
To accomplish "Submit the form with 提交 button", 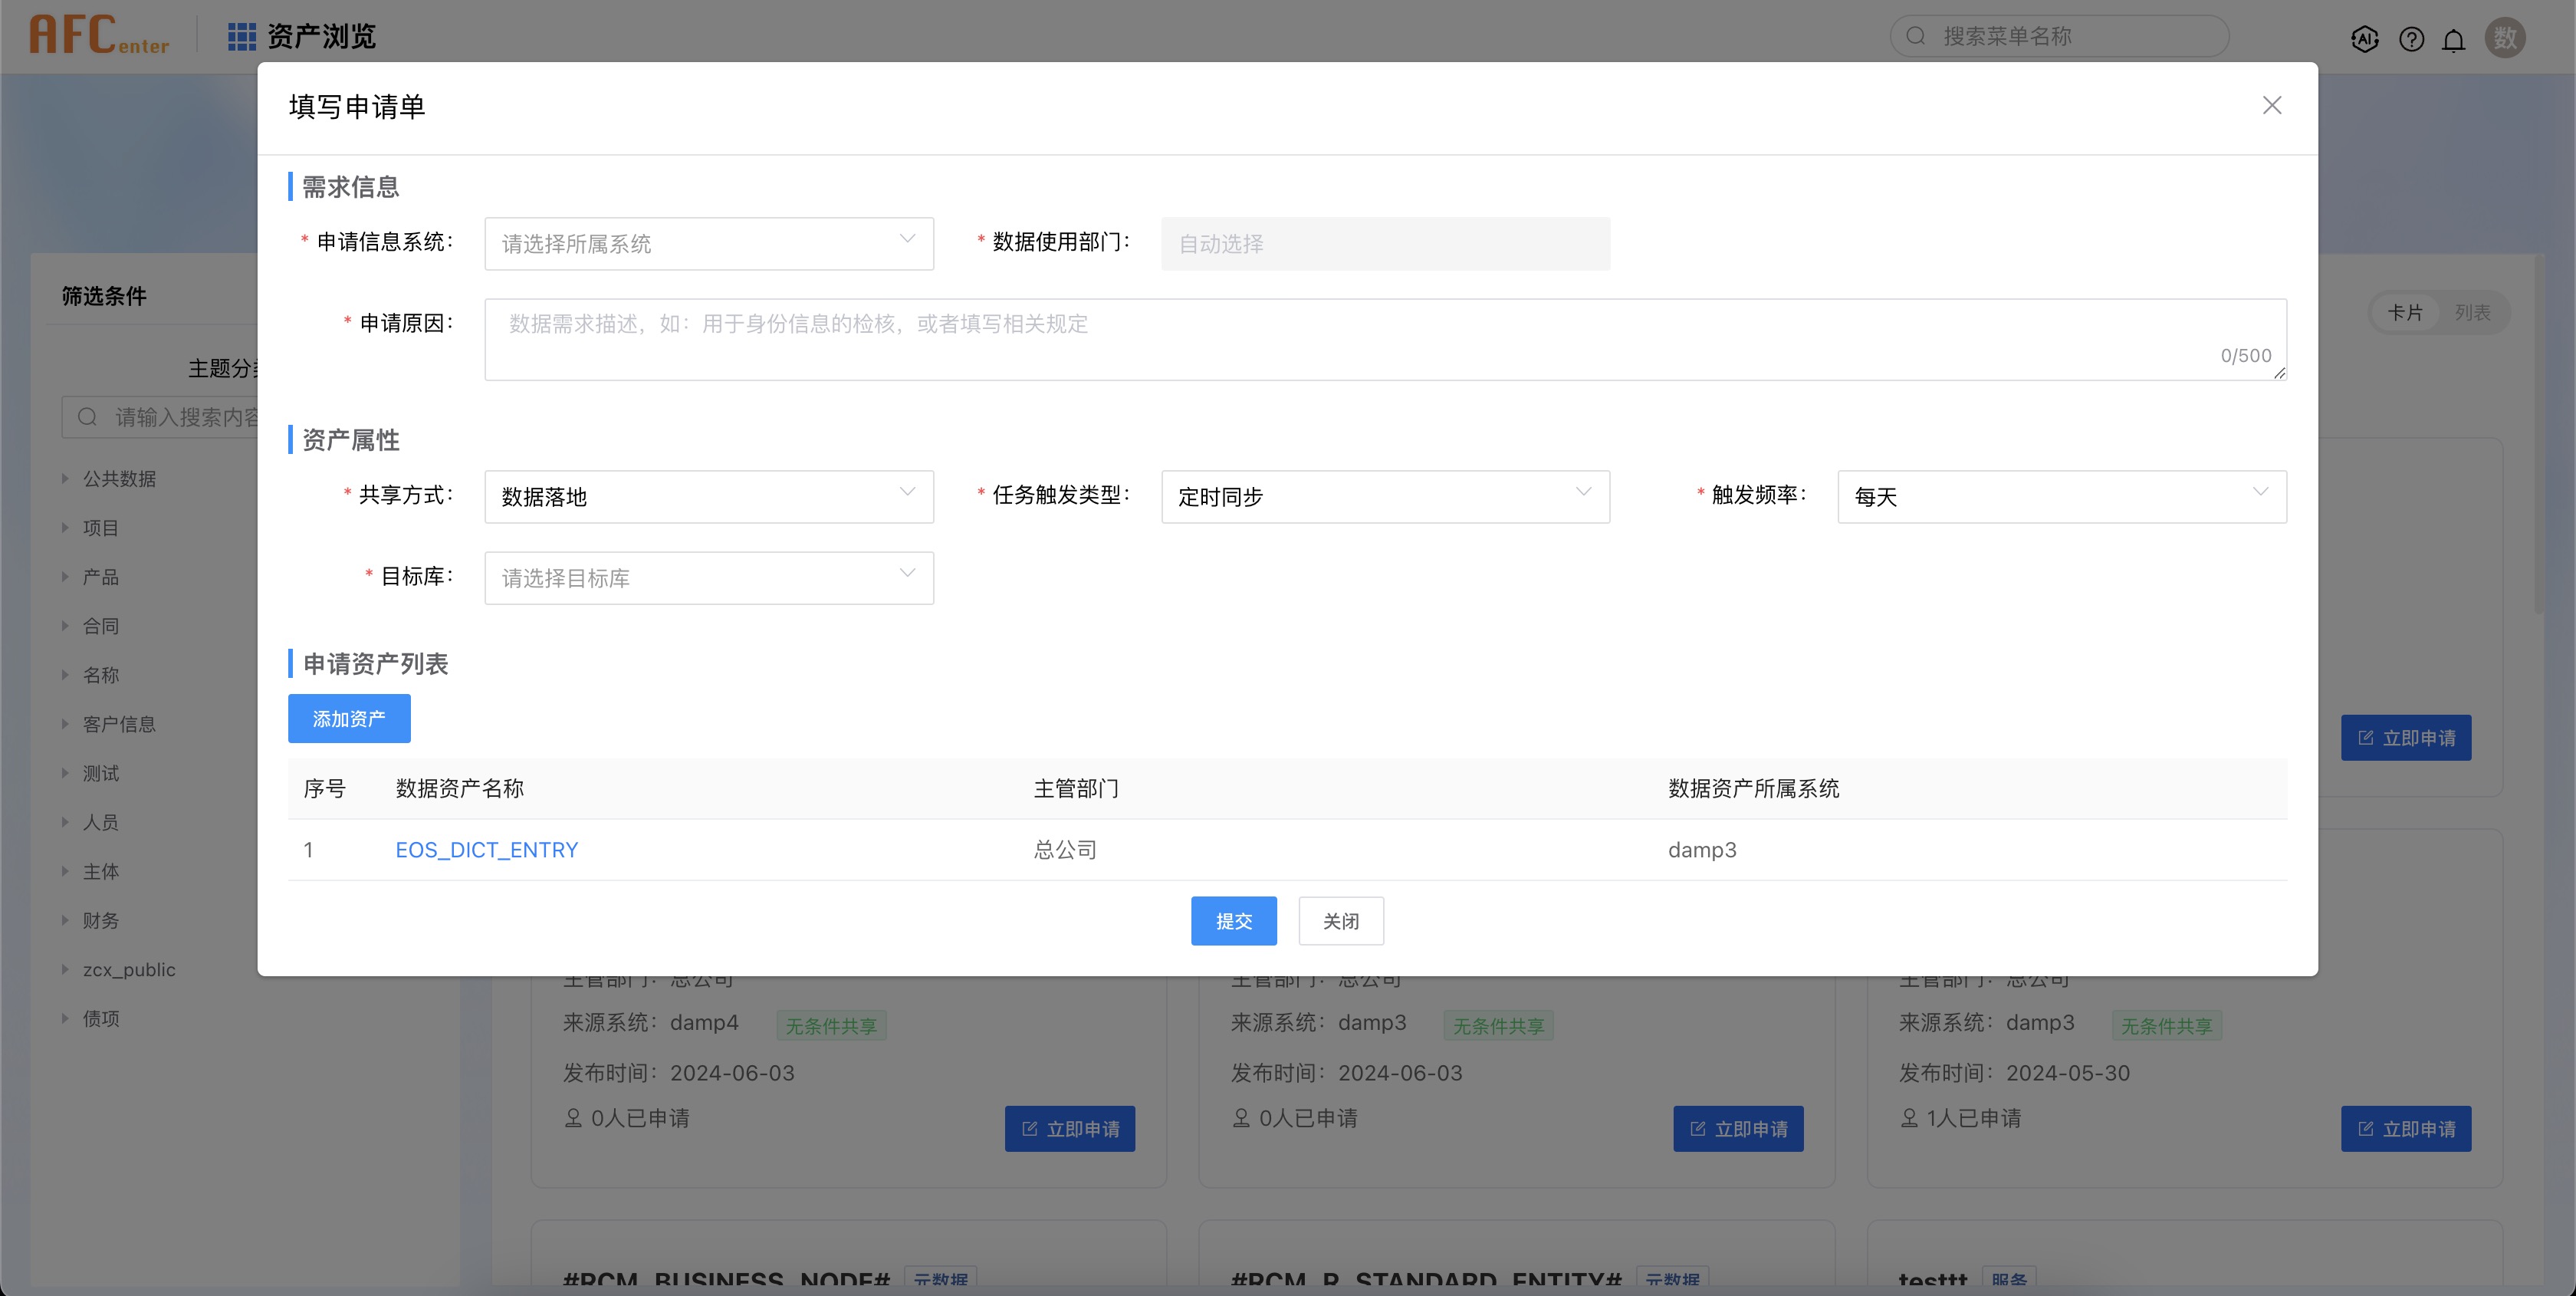I will pyautogui.click(x=1233, y=921).
